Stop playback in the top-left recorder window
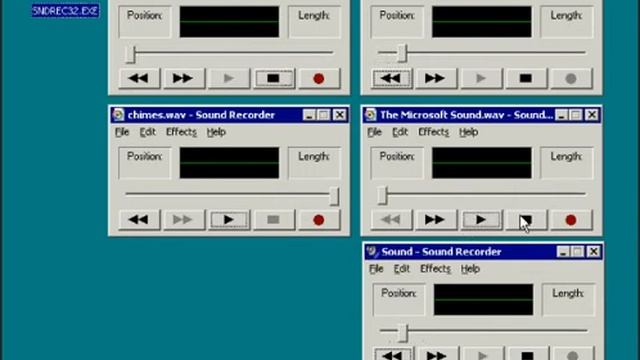Image resolution: width=640 pixels, height=360 pixels. [274, 78]
